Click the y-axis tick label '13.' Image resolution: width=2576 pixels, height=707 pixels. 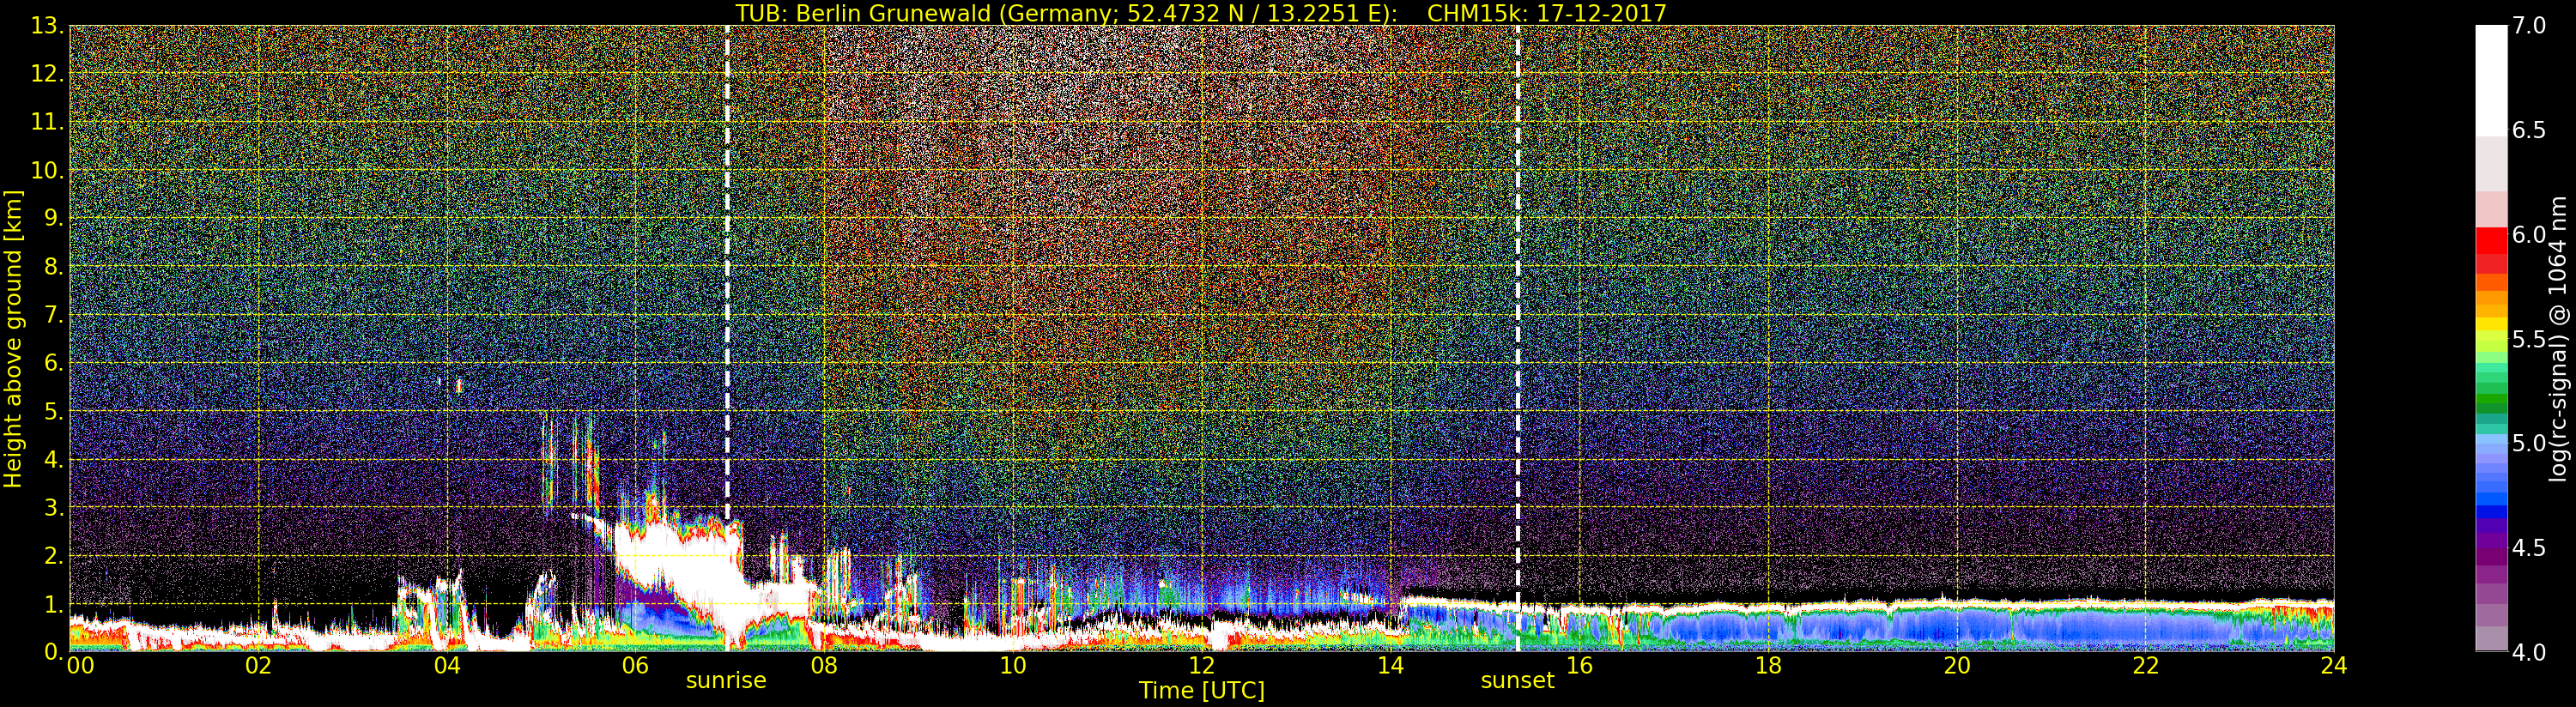46,26
